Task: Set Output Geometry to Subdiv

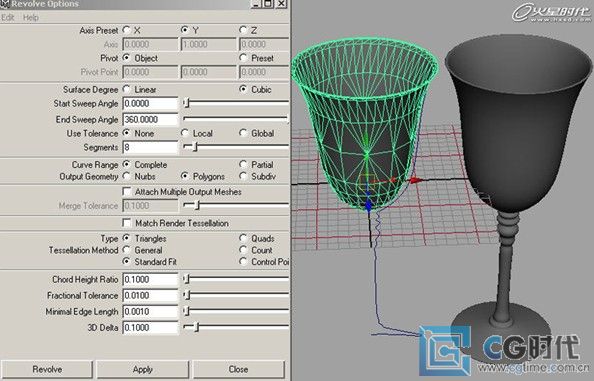Action: (243, 176)
